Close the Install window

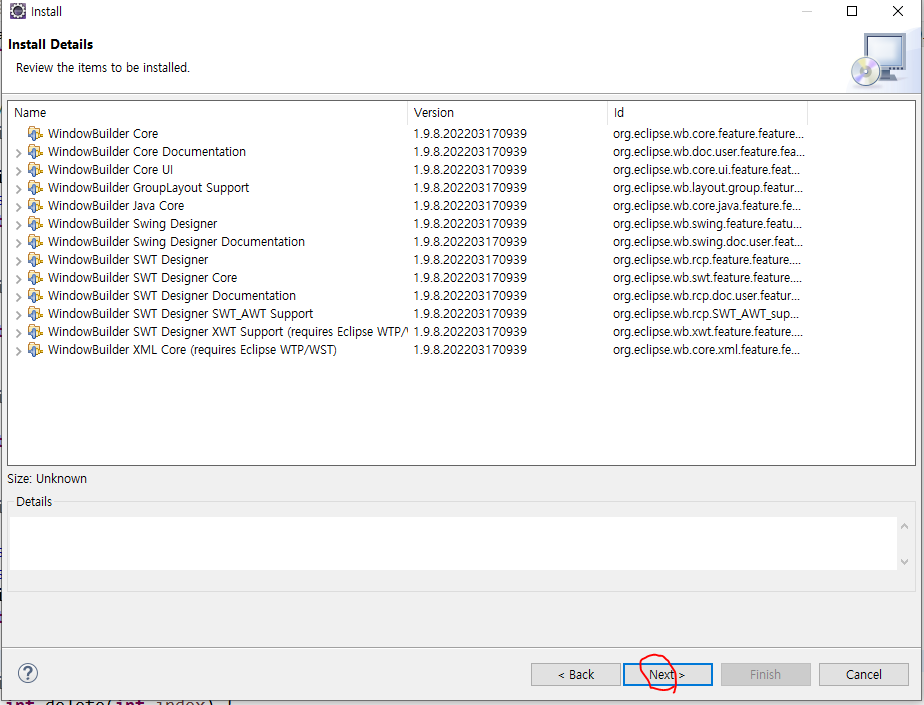pyautogui.click(x=897, y=11)
